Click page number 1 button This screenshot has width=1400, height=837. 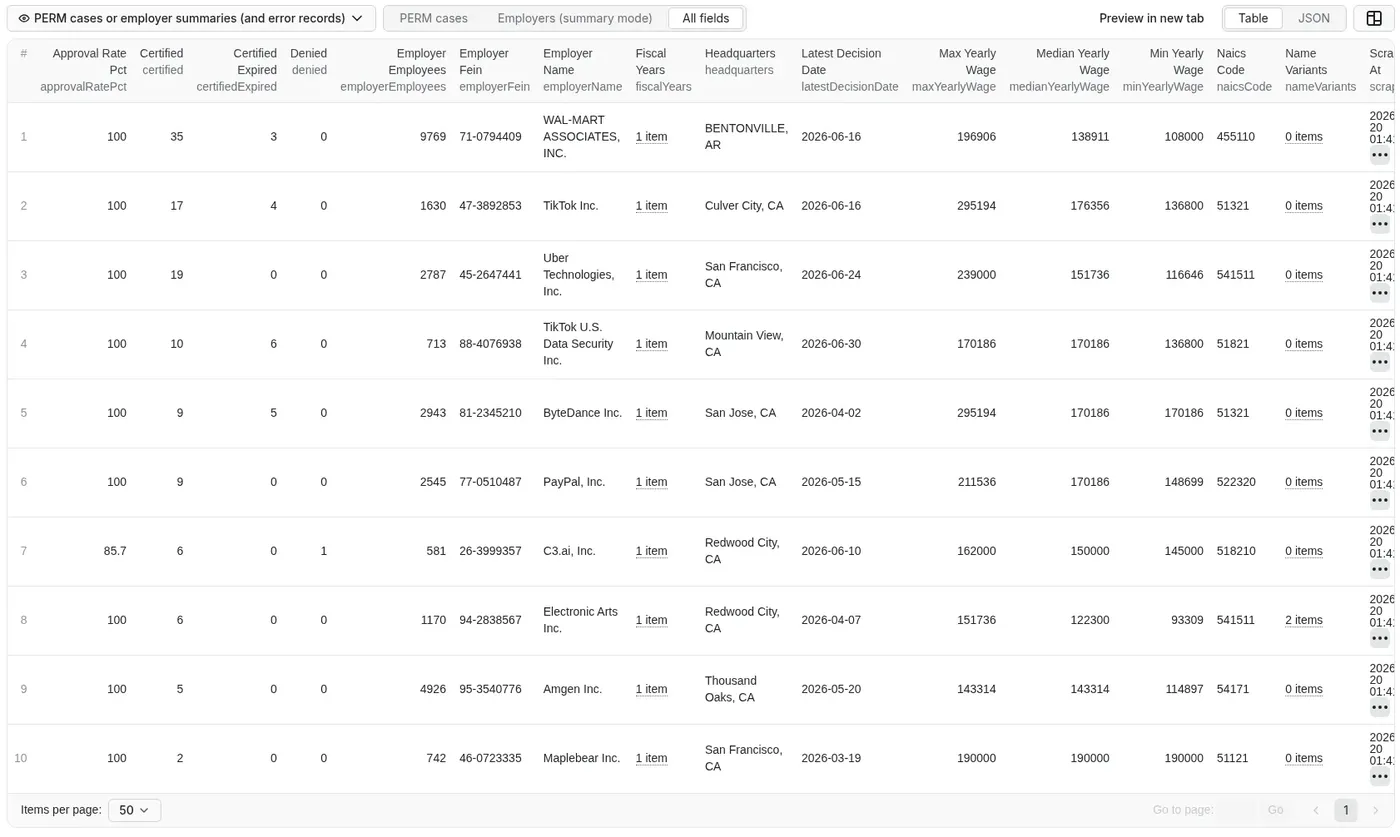(x=1346, y=810)
